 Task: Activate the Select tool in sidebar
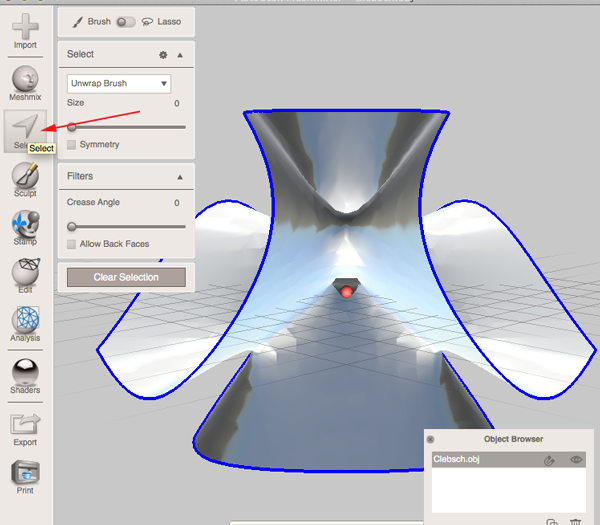tap(25, 131)
